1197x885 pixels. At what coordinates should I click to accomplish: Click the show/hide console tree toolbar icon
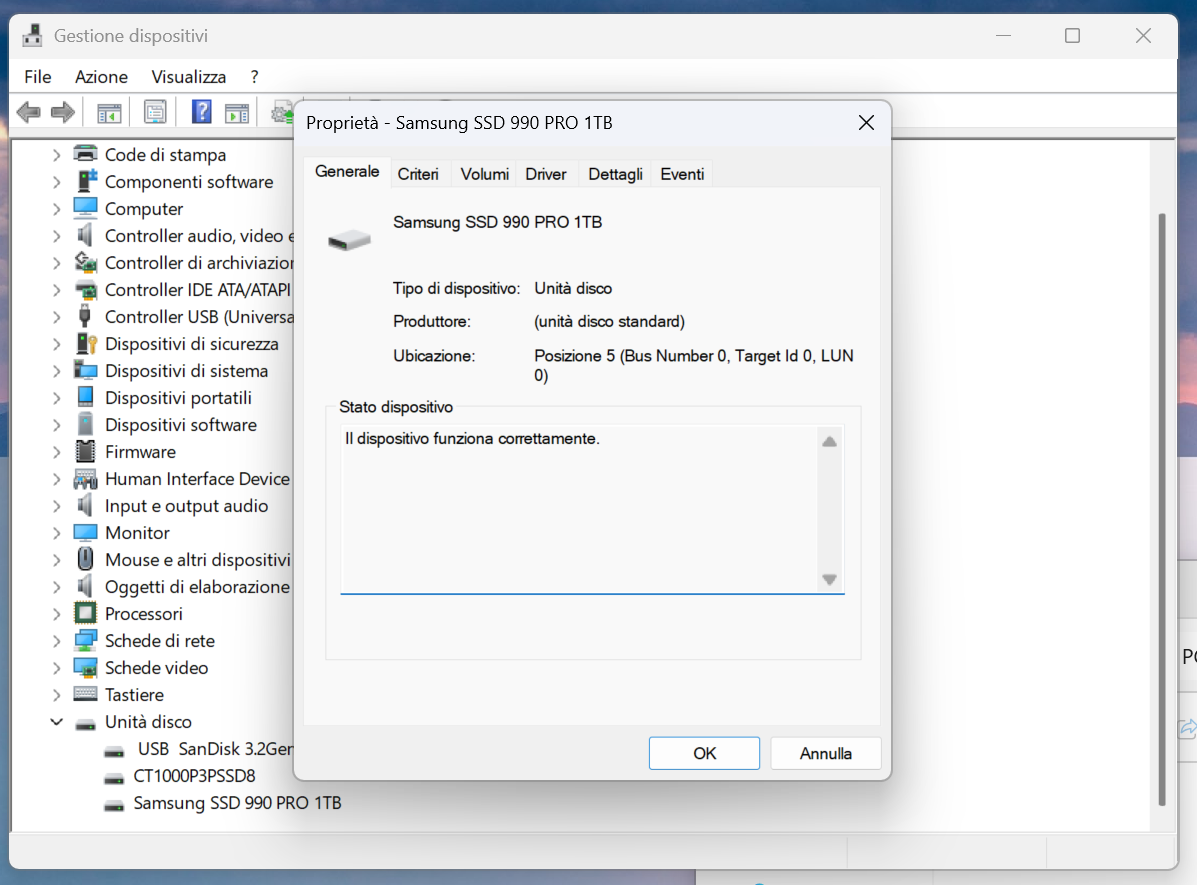[109, 113]
